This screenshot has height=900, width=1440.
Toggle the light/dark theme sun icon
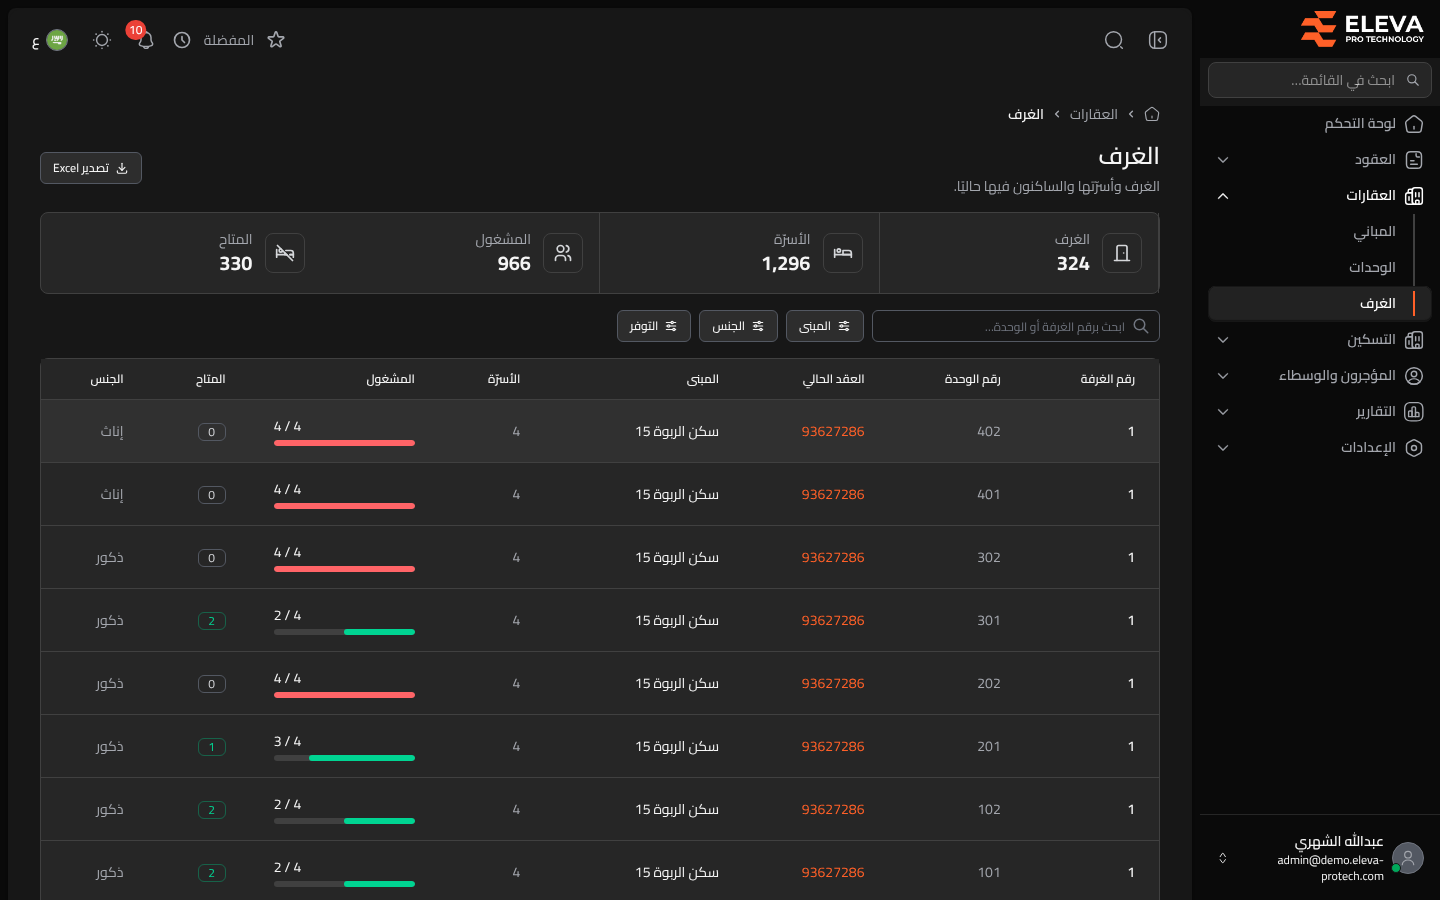[102, 40]
